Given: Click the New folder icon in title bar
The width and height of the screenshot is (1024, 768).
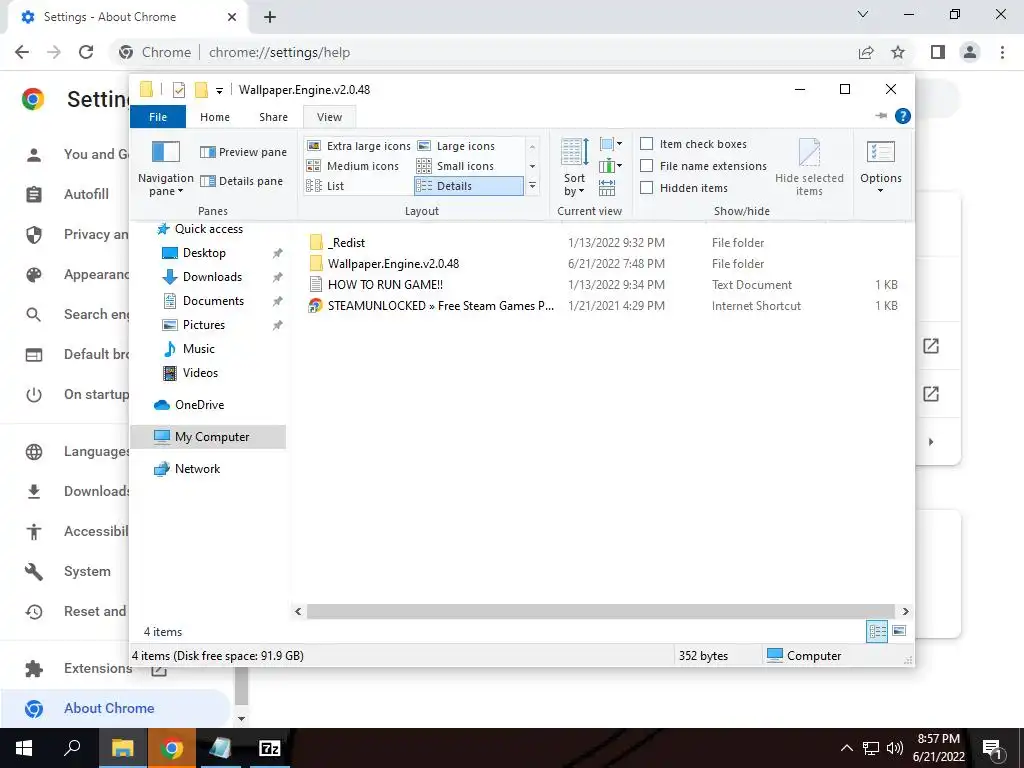Looking at the screenshot, I should [201, 89].
